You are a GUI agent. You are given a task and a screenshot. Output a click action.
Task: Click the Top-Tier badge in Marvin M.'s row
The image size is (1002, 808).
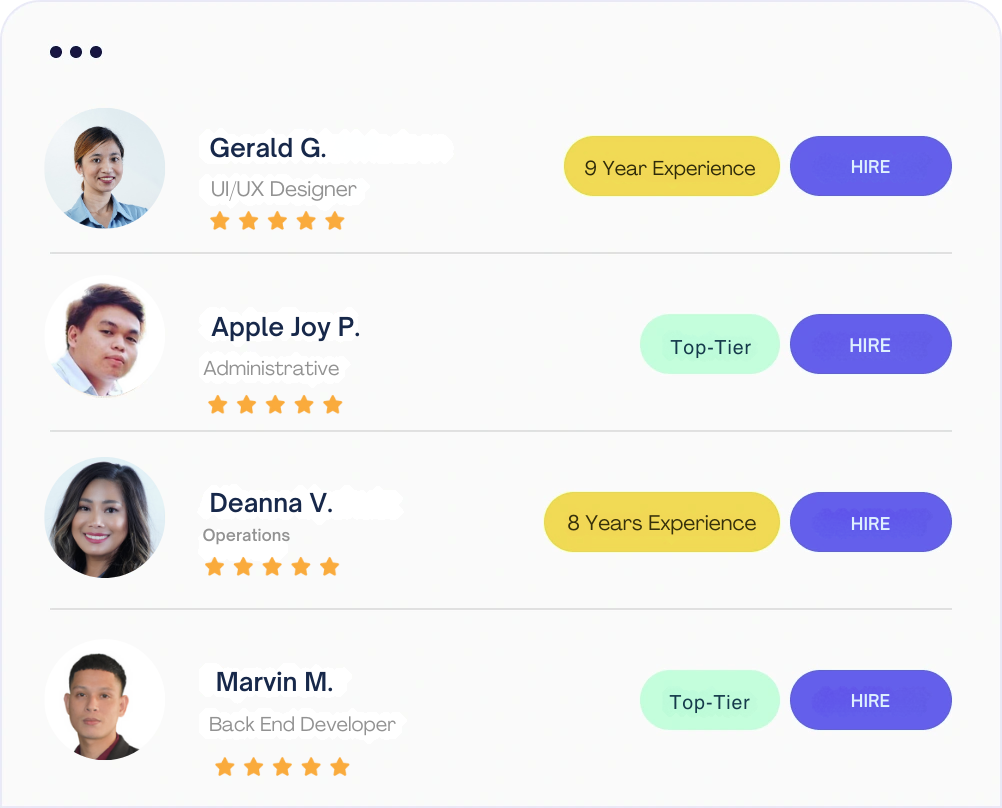[710, 700]
